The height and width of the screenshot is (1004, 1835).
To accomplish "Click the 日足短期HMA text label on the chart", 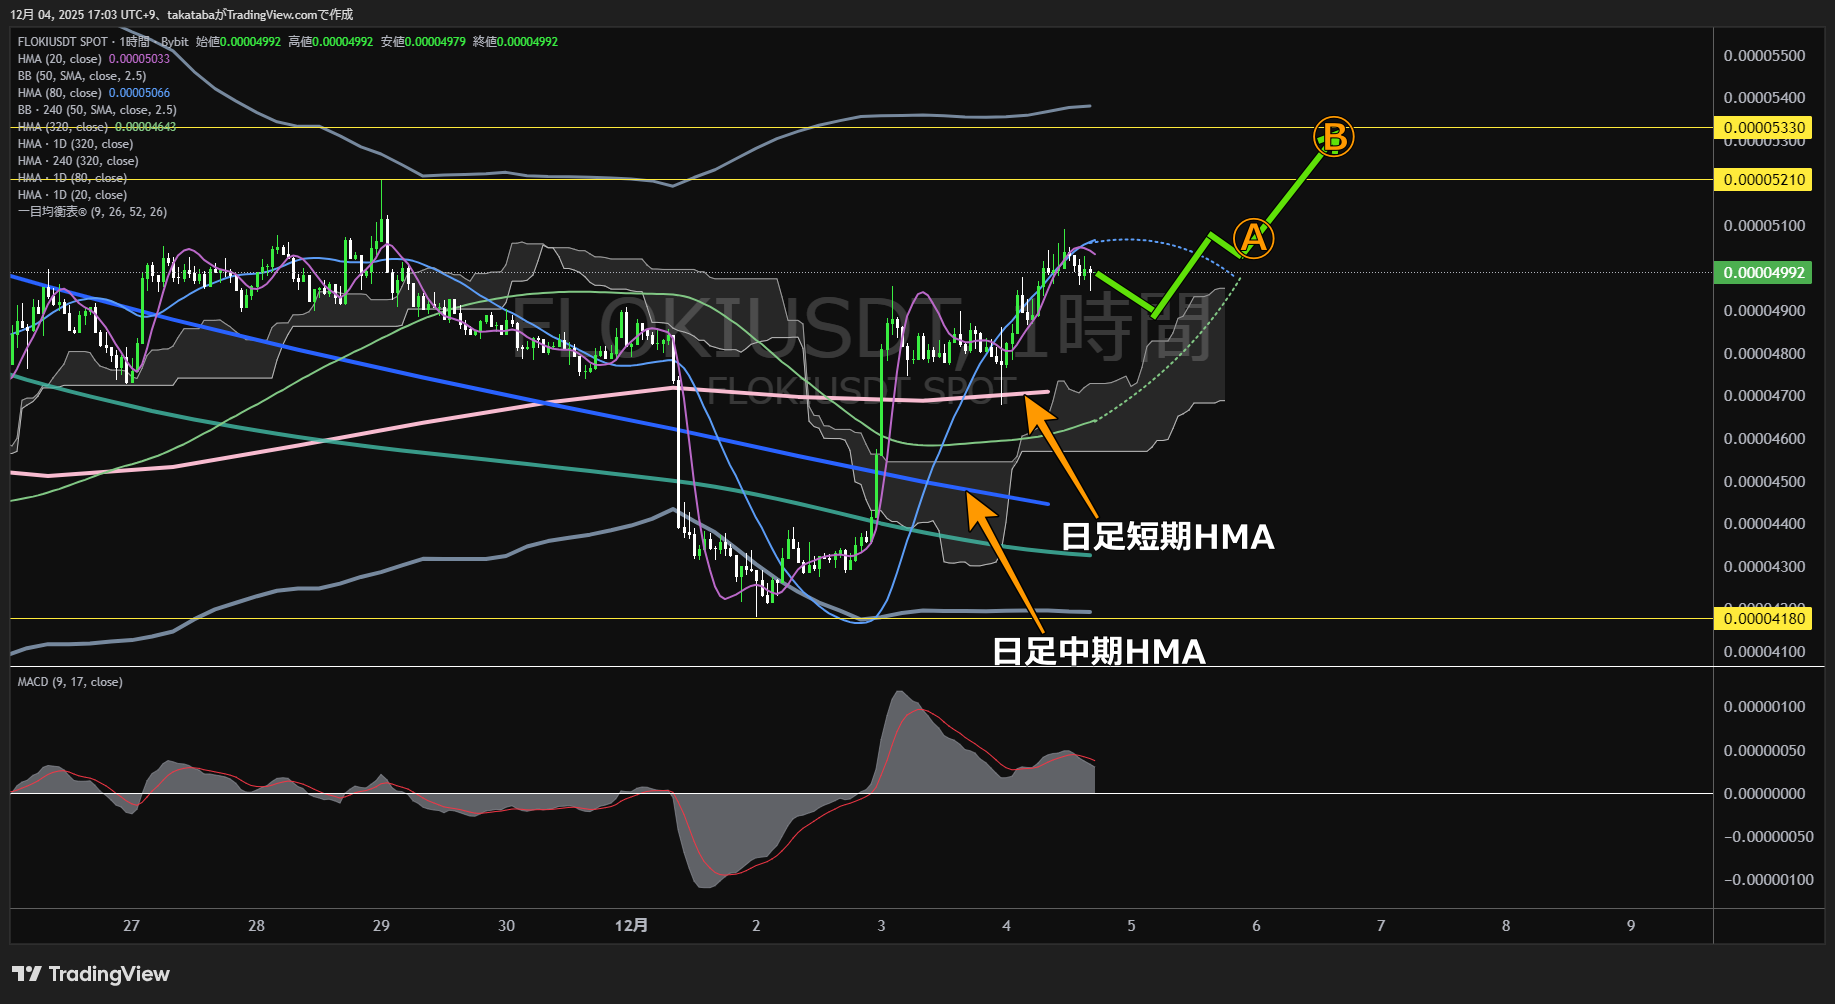I will coord(1167,537).
